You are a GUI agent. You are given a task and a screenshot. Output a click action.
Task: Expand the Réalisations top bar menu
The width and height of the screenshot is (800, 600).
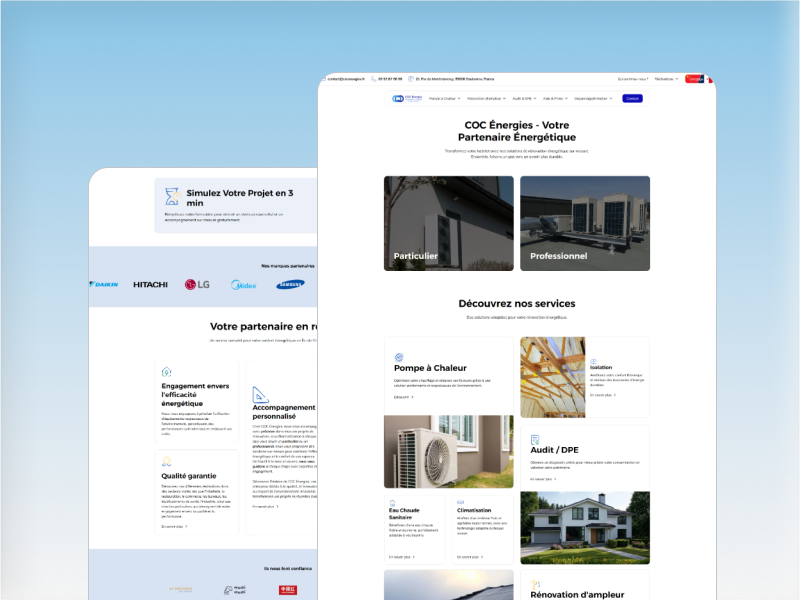pyautogui.click(x=666, y=79)
